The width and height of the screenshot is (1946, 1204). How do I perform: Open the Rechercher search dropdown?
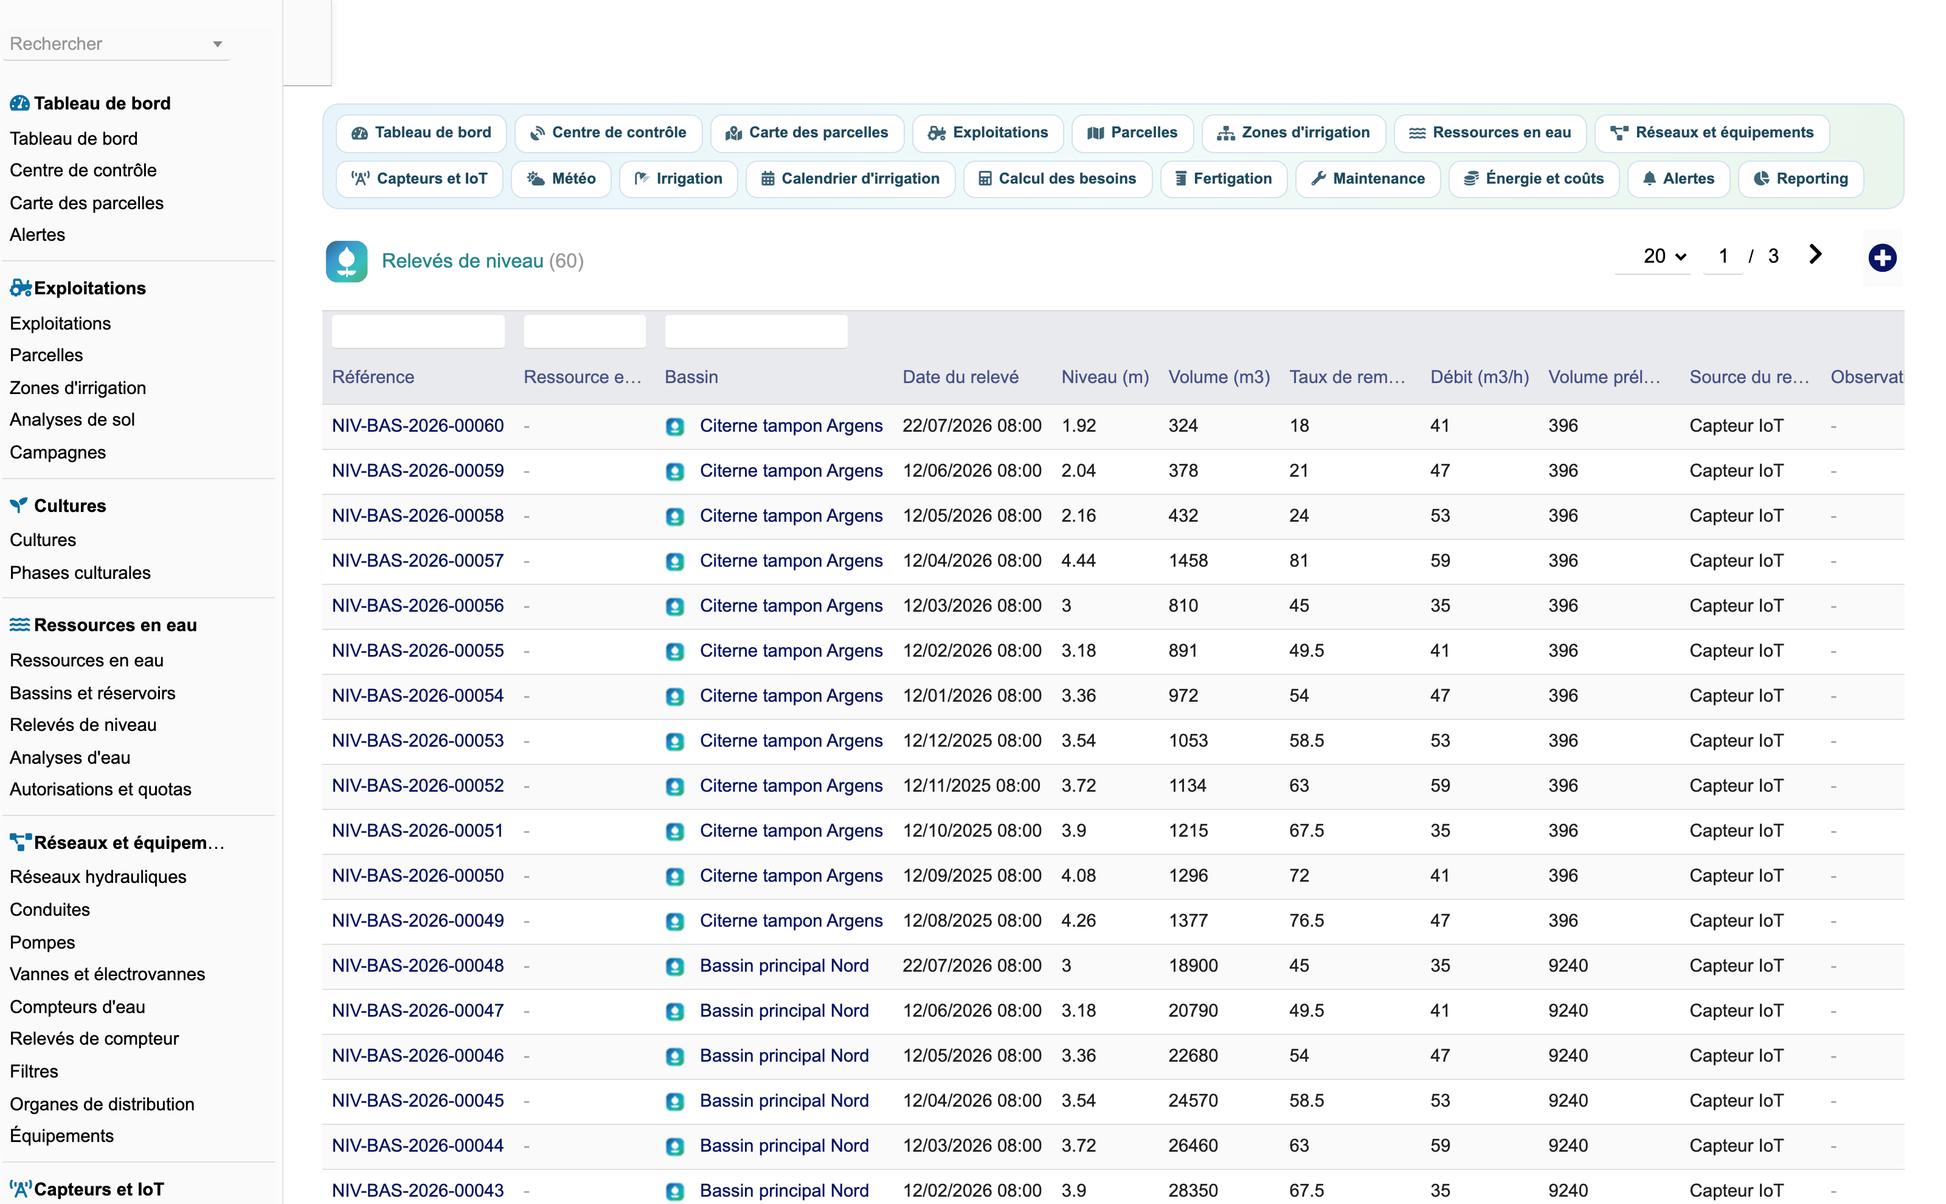116,44
